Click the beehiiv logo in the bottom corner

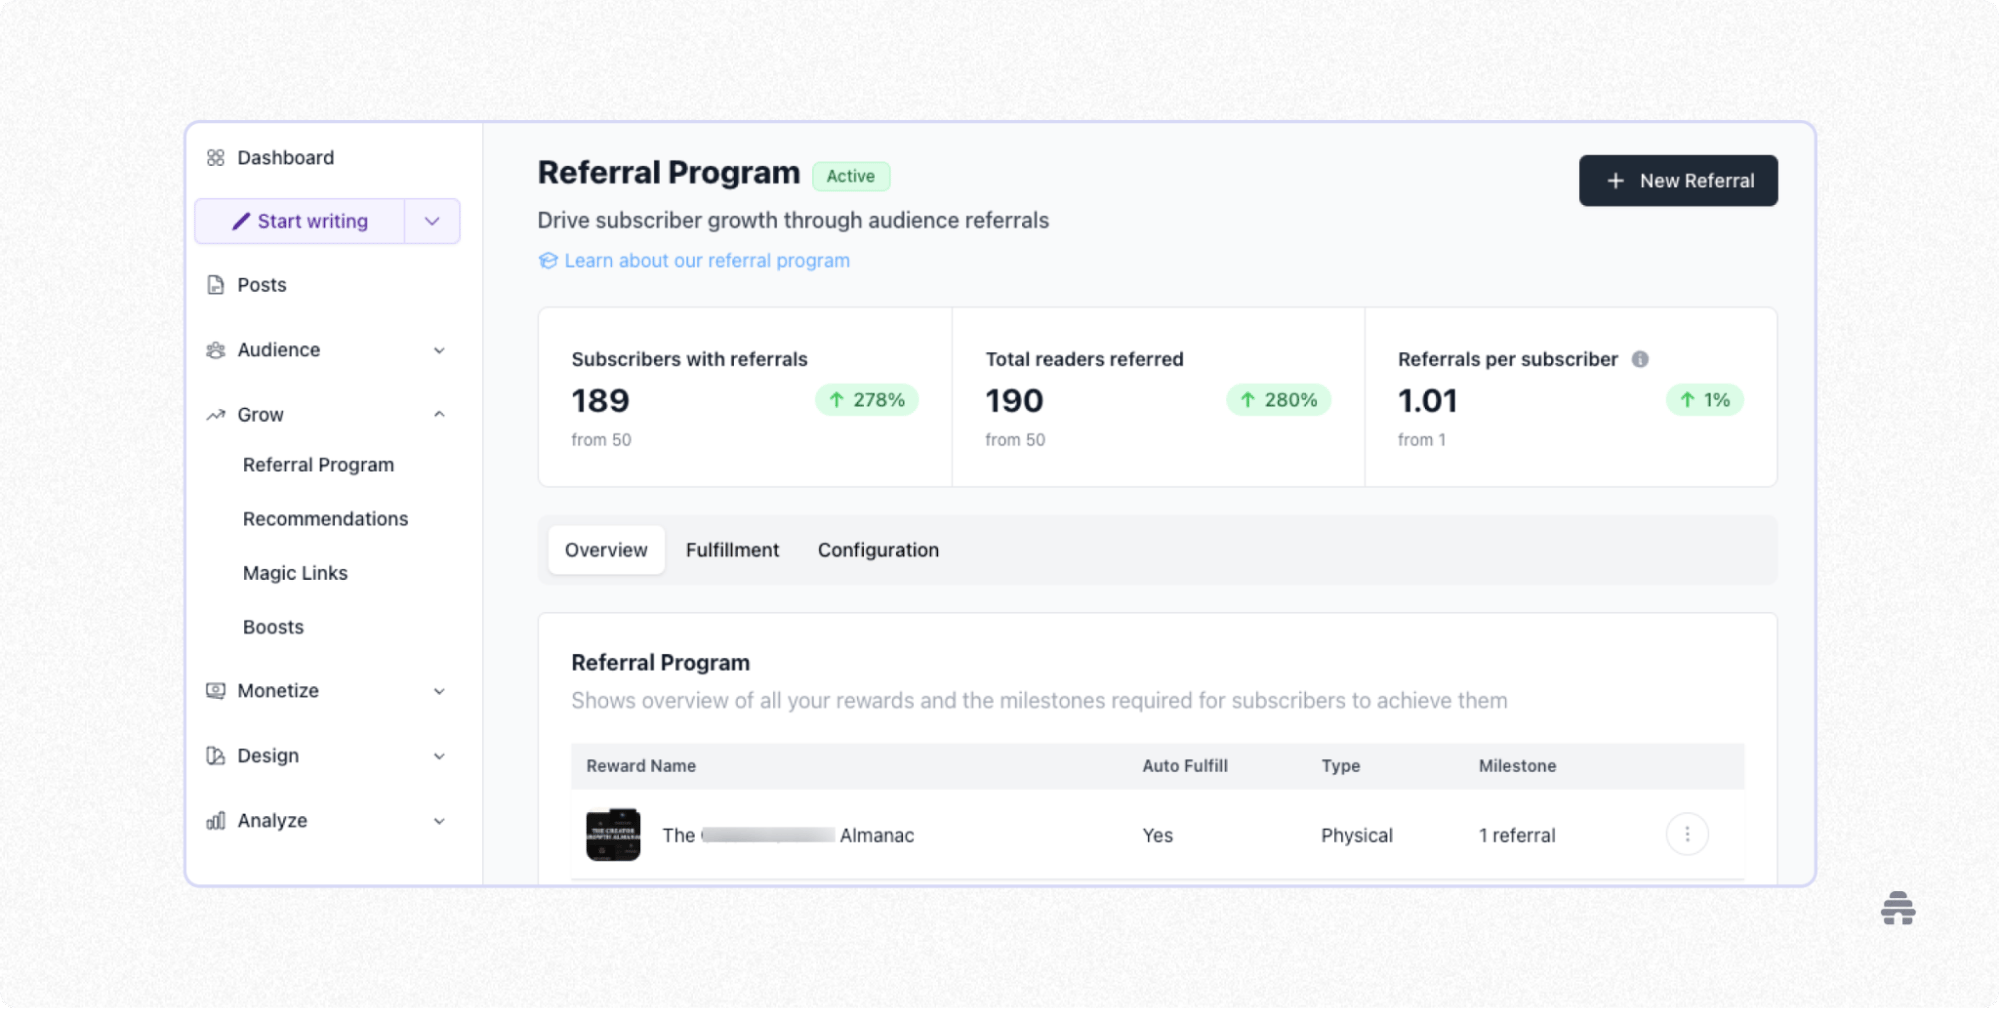[x=1898, y=909]
